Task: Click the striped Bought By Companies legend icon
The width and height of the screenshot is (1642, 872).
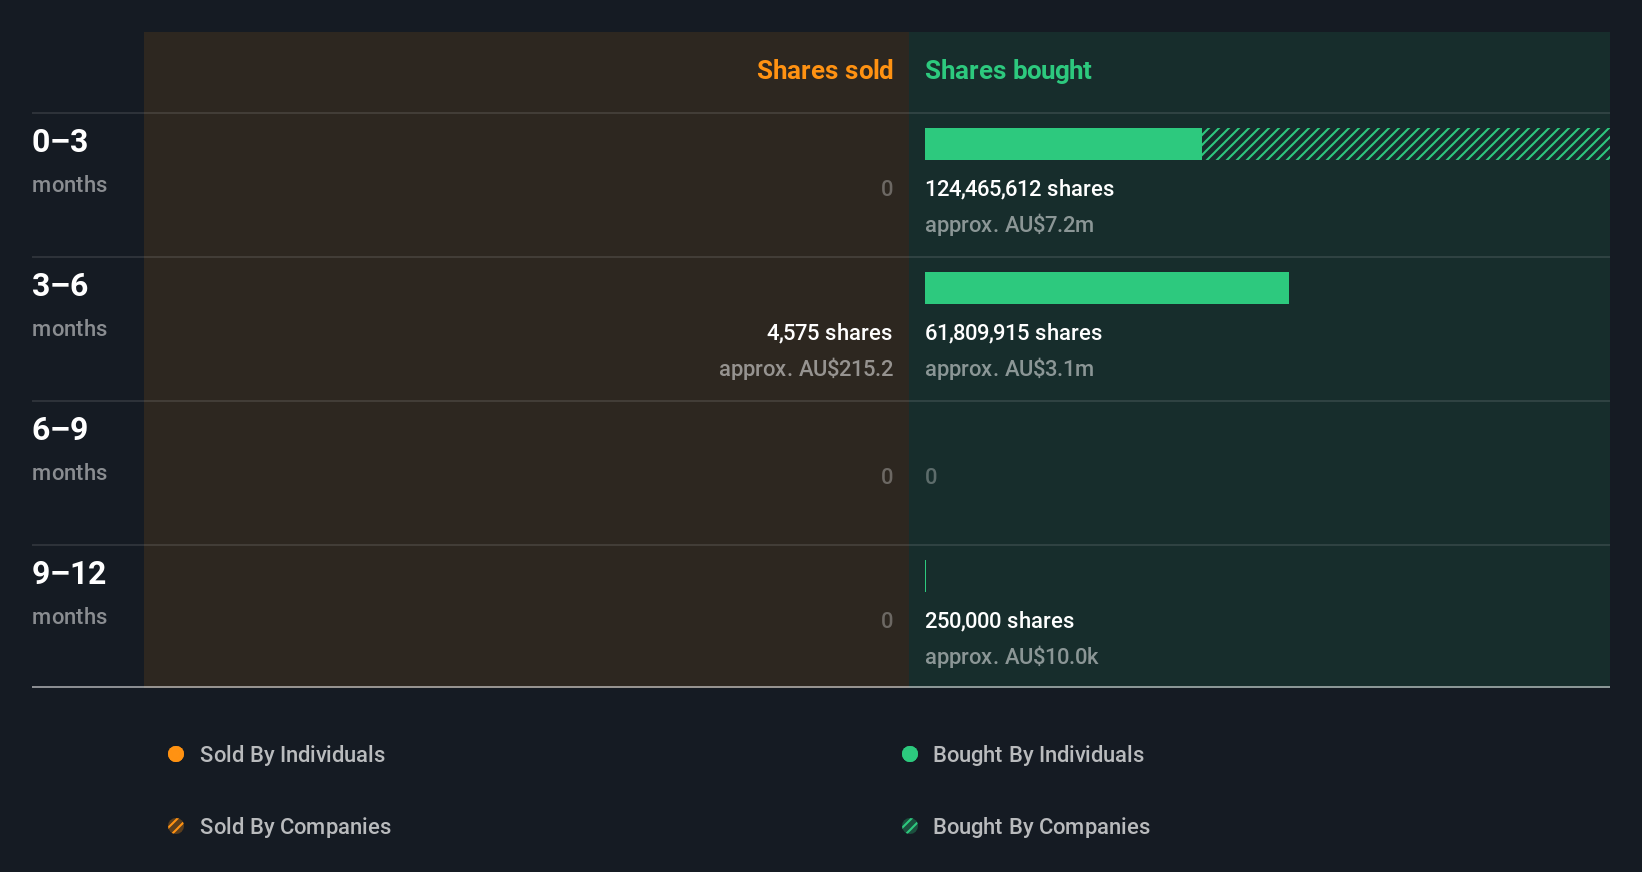Action: [910, 826]
